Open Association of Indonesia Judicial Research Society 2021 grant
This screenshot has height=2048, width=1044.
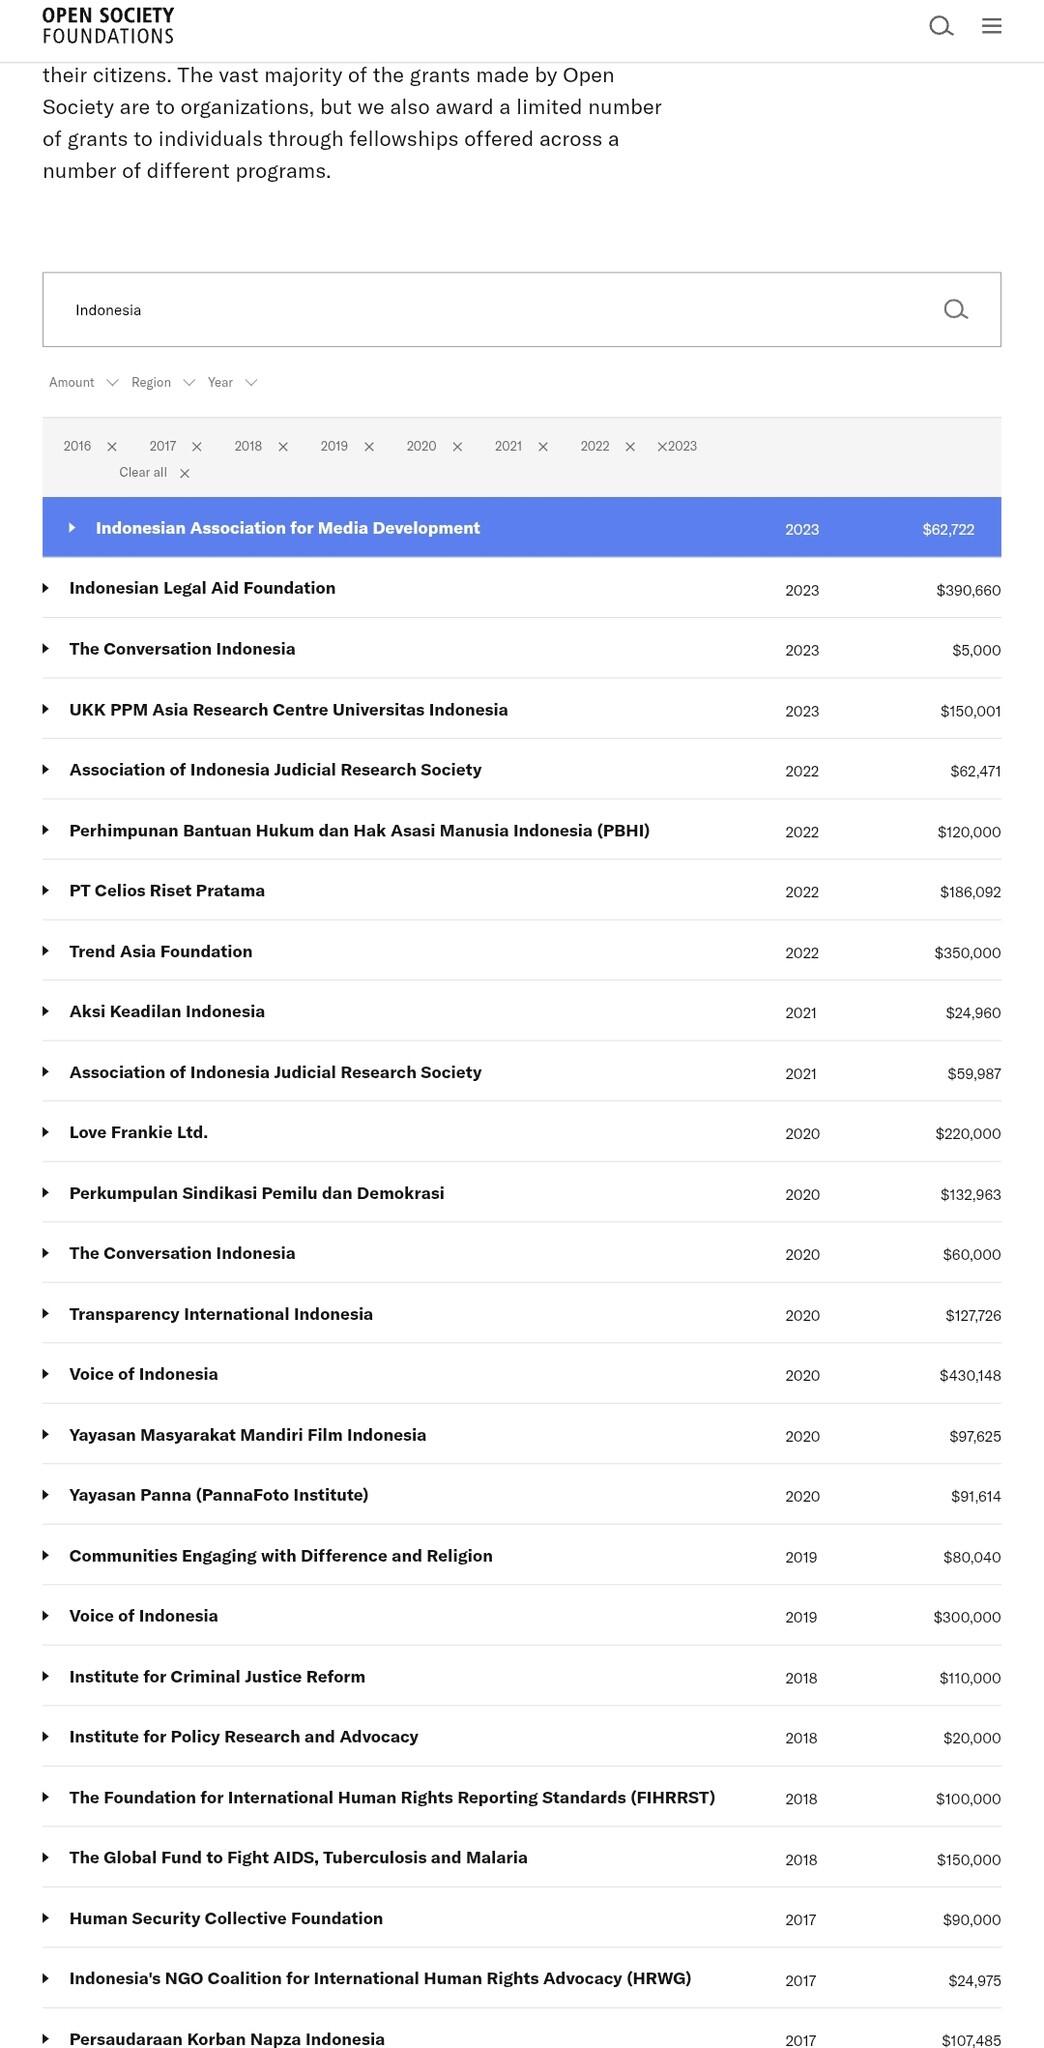(x=275, y=1072)
